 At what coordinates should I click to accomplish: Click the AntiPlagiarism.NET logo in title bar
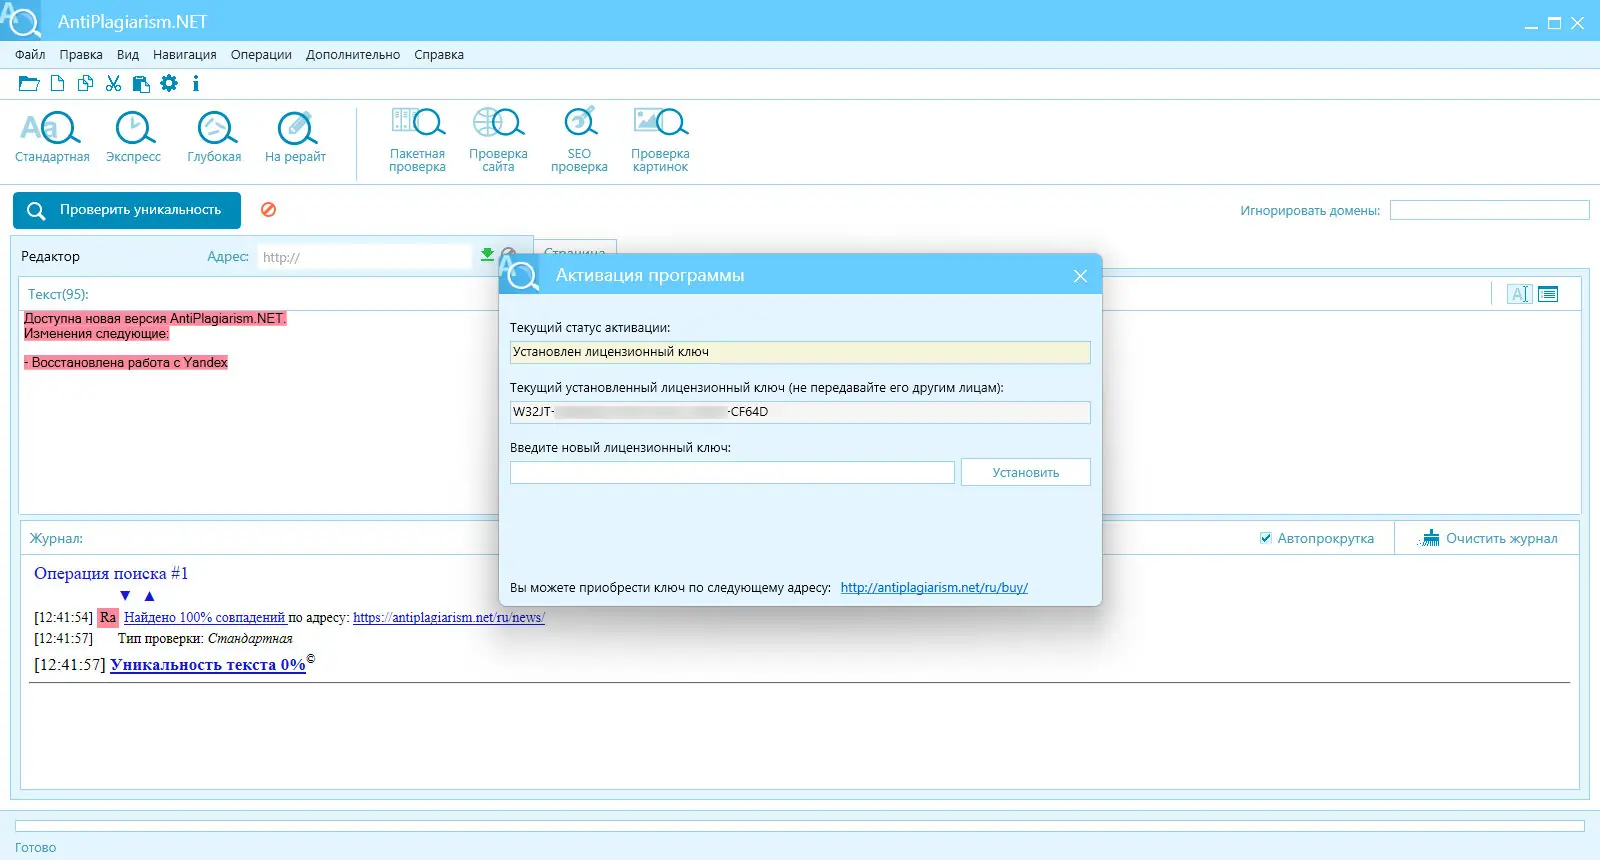[x=20, y=20]
